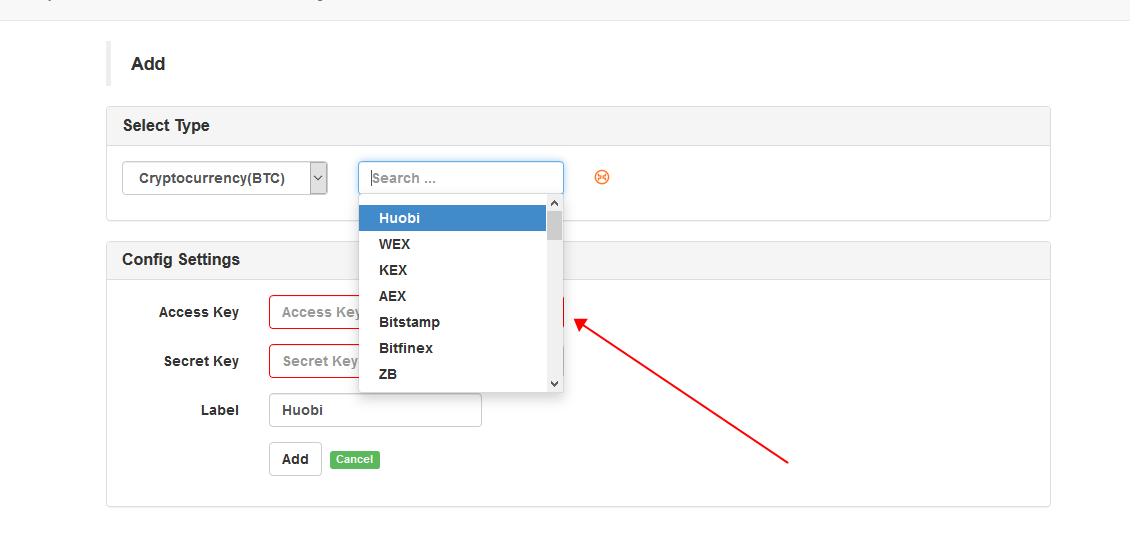The height and width of the screenshot is (559, 1130).
Task: Click the white Add button
Action: [295, 459]
